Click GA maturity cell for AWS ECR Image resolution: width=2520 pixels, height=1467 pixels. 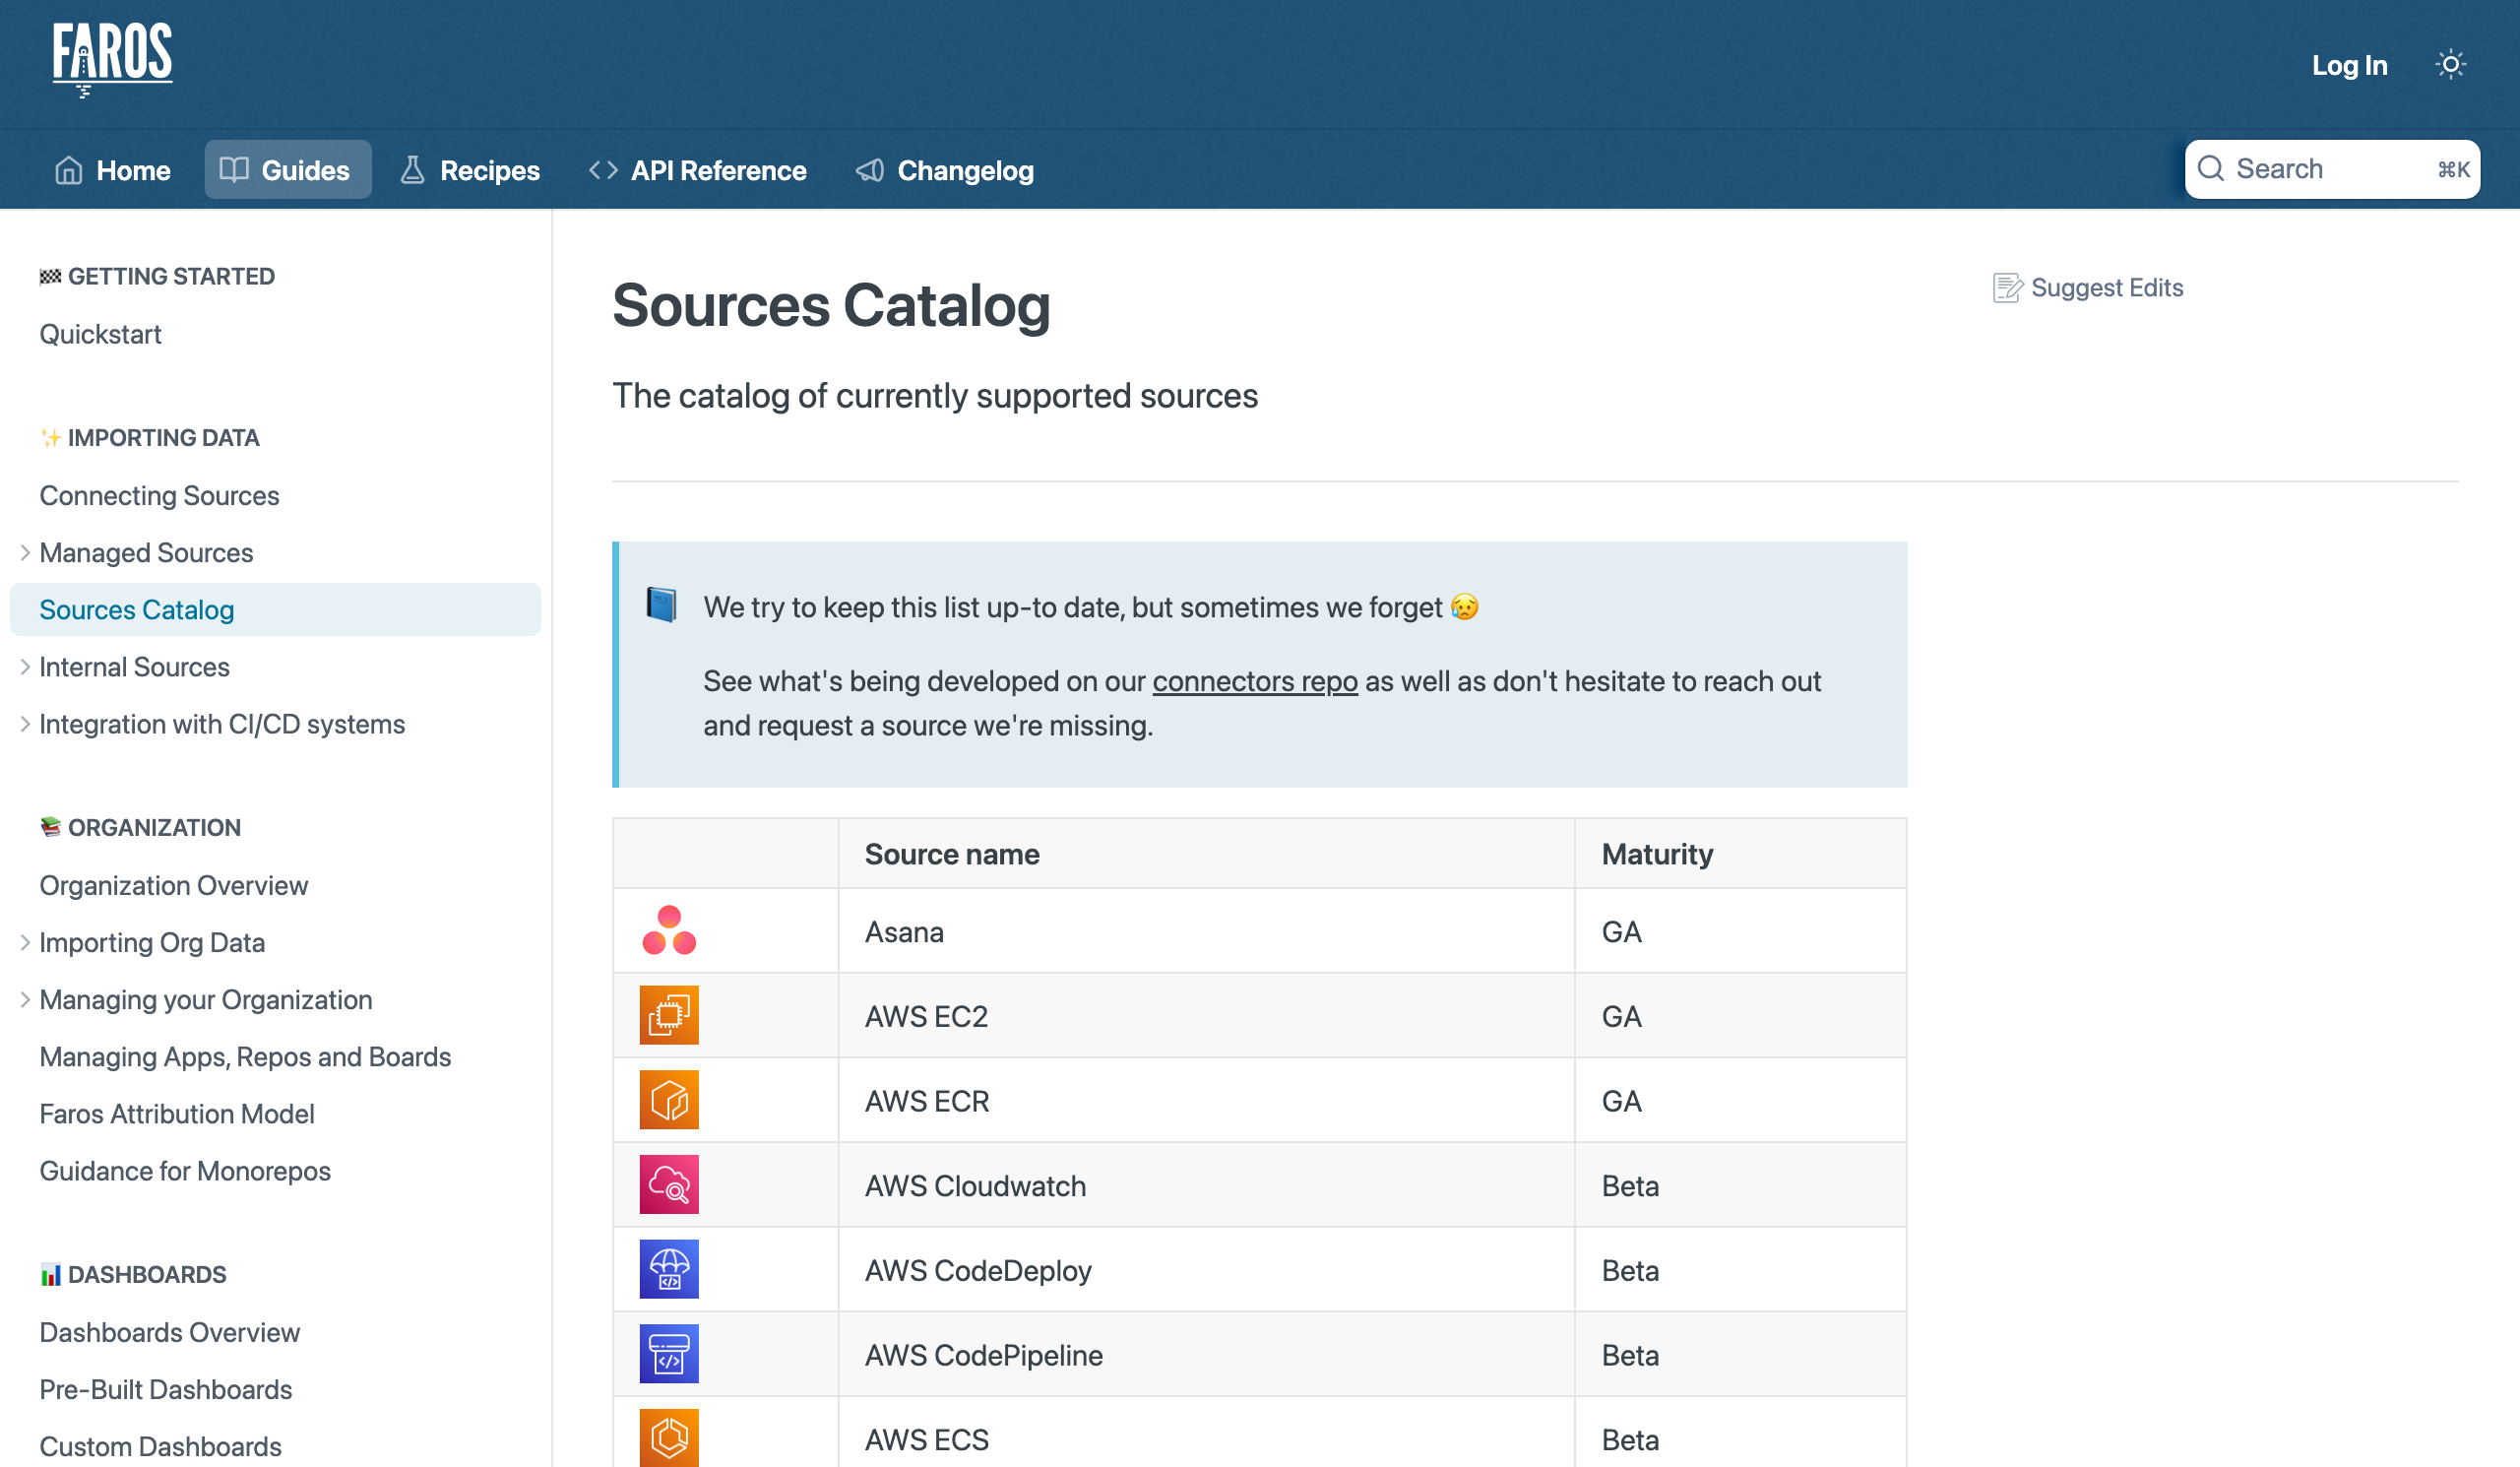pos(1740,1101)
